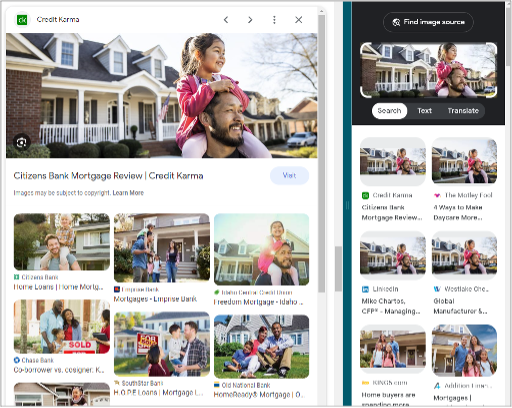The width and height of the screenshot is (512, 408).
Task: Grab the panel divider handle
Action: [347, 206]
